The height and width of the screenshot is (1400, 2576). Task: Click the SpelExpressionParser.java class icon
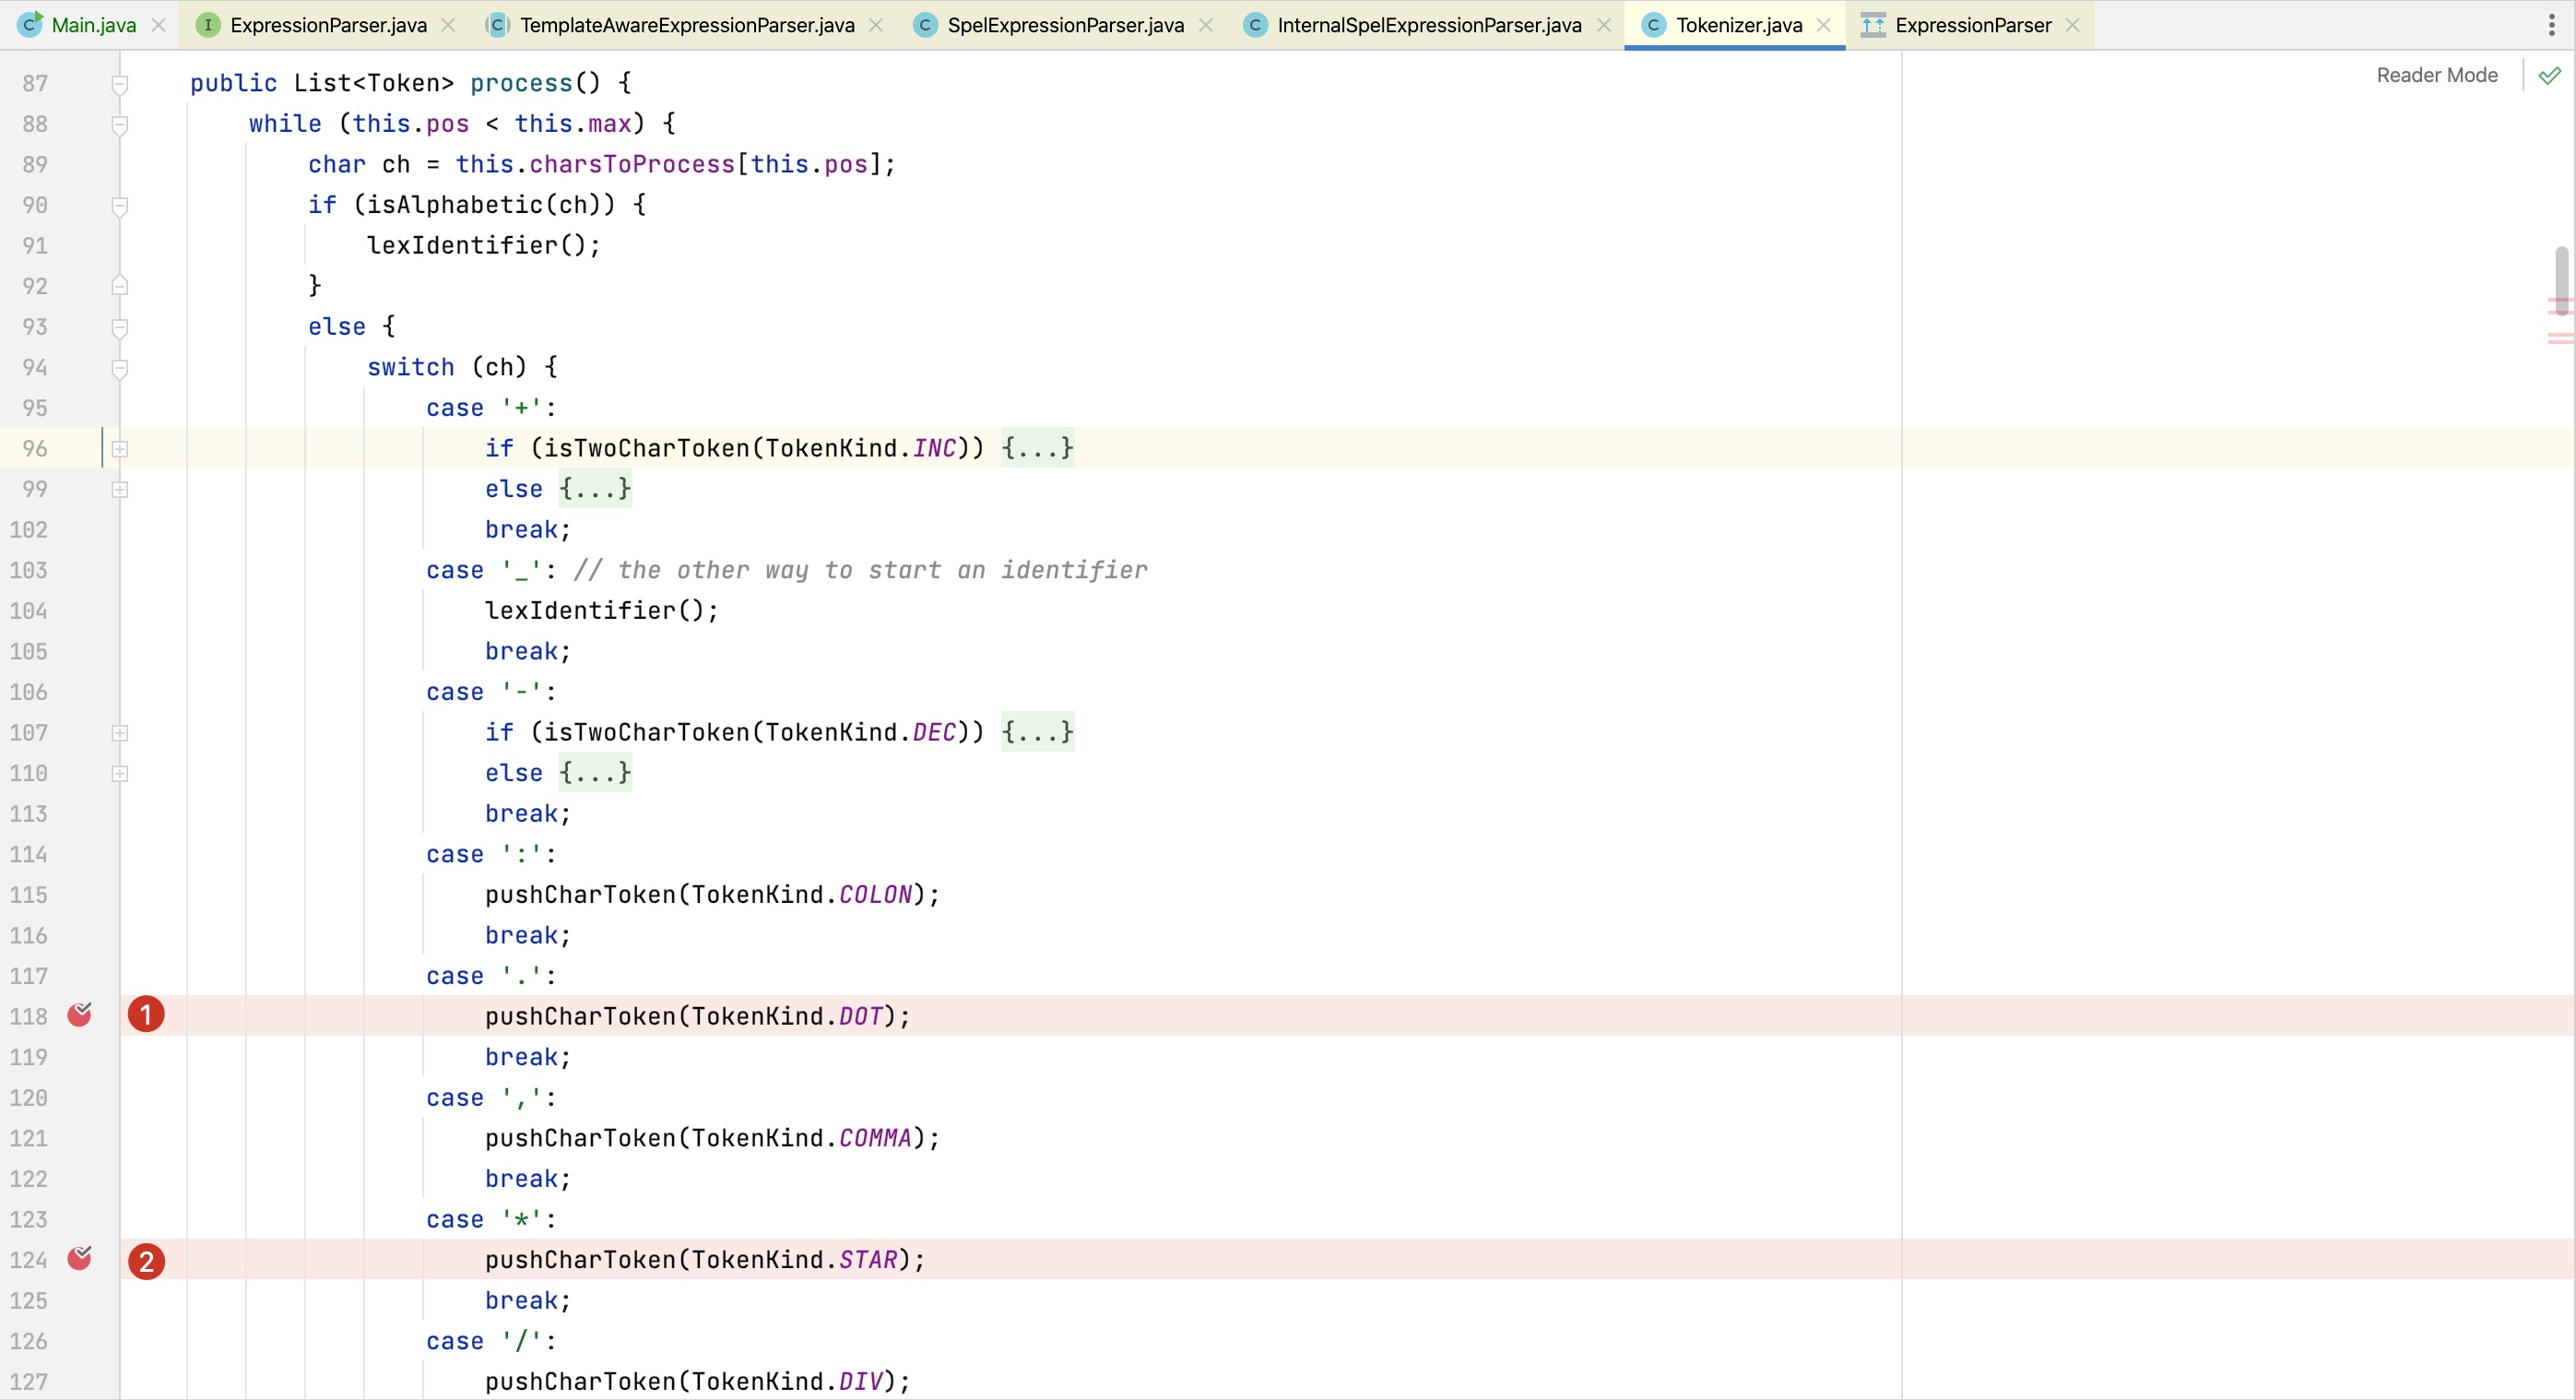tap(925, 25)
